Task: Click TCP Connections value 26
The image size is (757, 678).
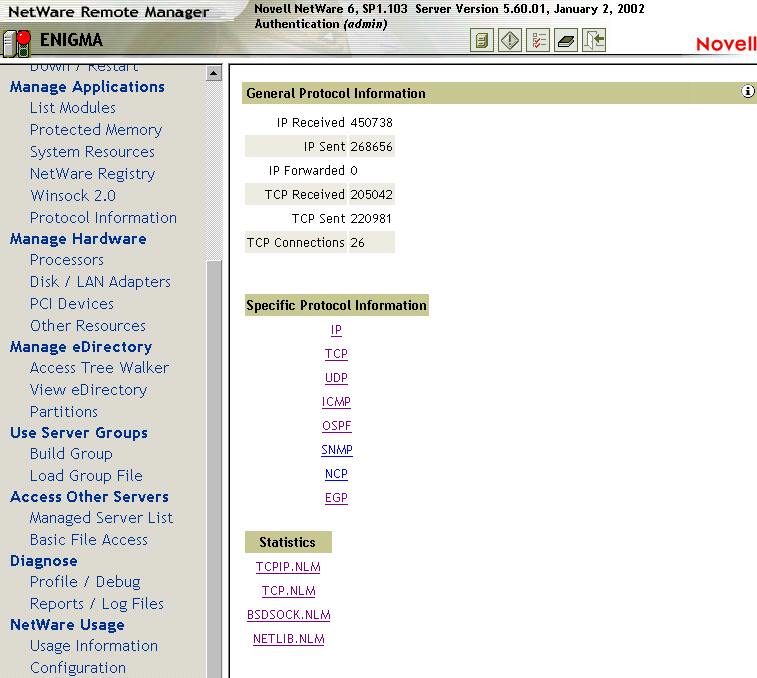Action: pos(357,243)
